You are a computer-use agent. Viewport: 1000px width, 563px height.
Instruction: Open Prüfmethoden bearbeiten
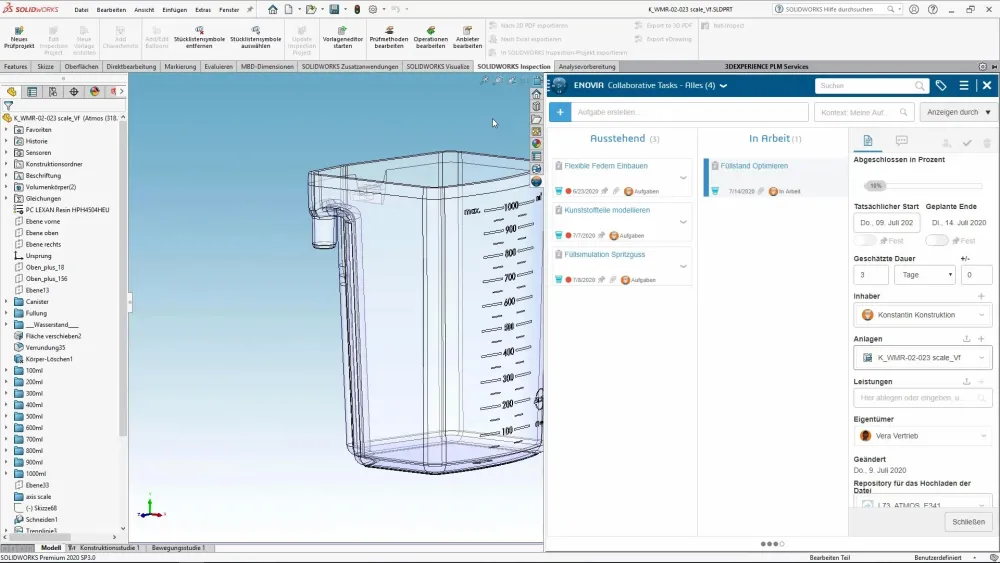[x=389, y=38]
